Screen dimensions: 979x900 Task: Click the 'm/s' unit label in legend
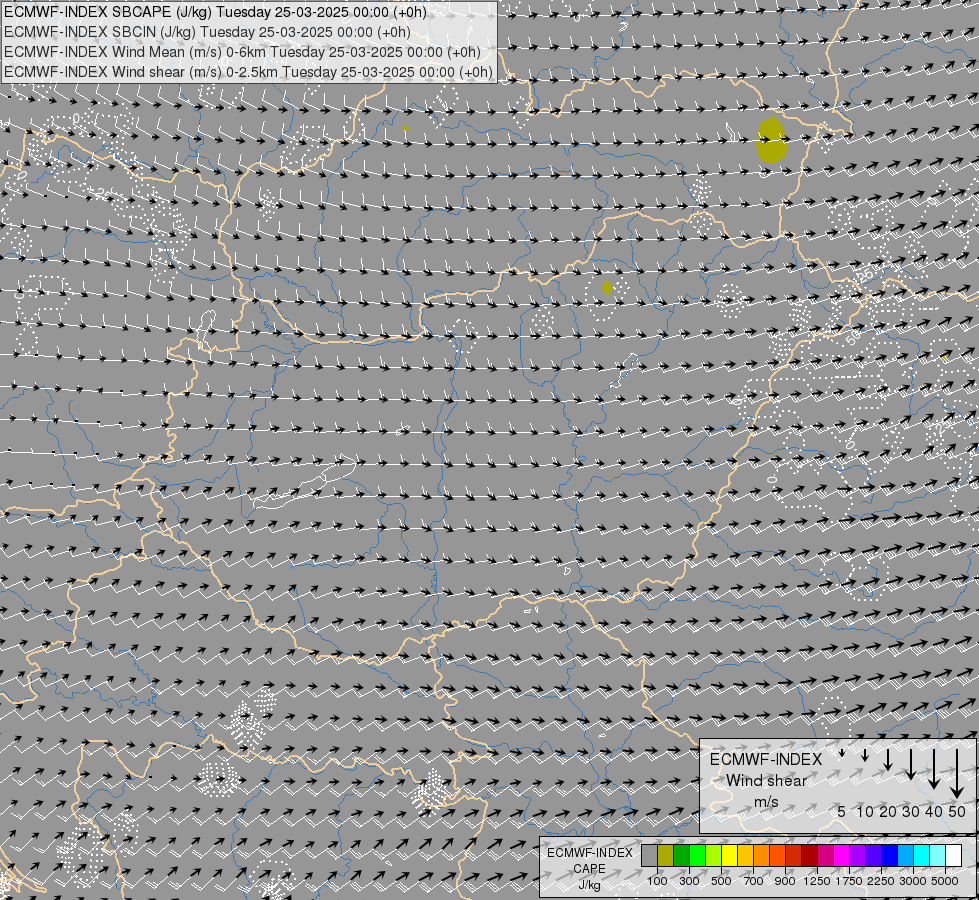766,802
